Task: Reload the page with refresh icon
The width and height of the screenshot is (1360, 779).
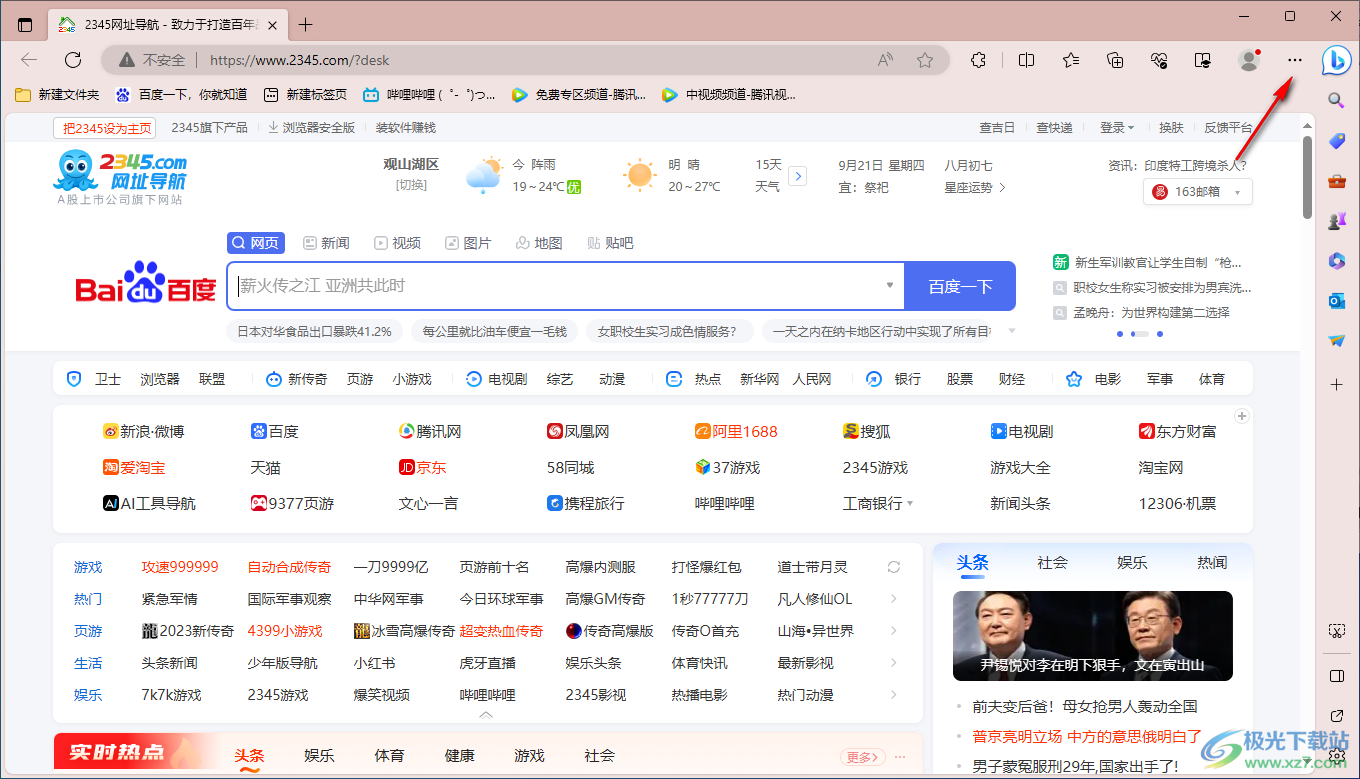Action: coord(73,60)
